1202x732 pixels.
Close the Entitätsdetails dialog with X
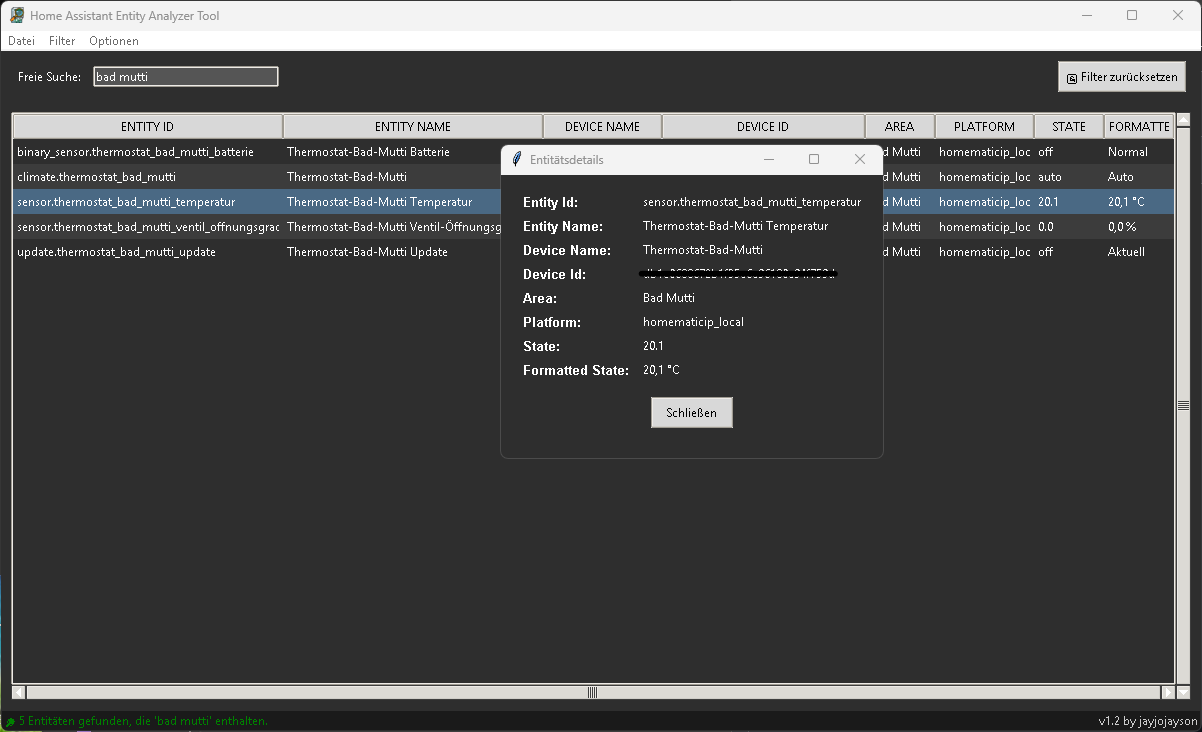click(x=860, y=159)
